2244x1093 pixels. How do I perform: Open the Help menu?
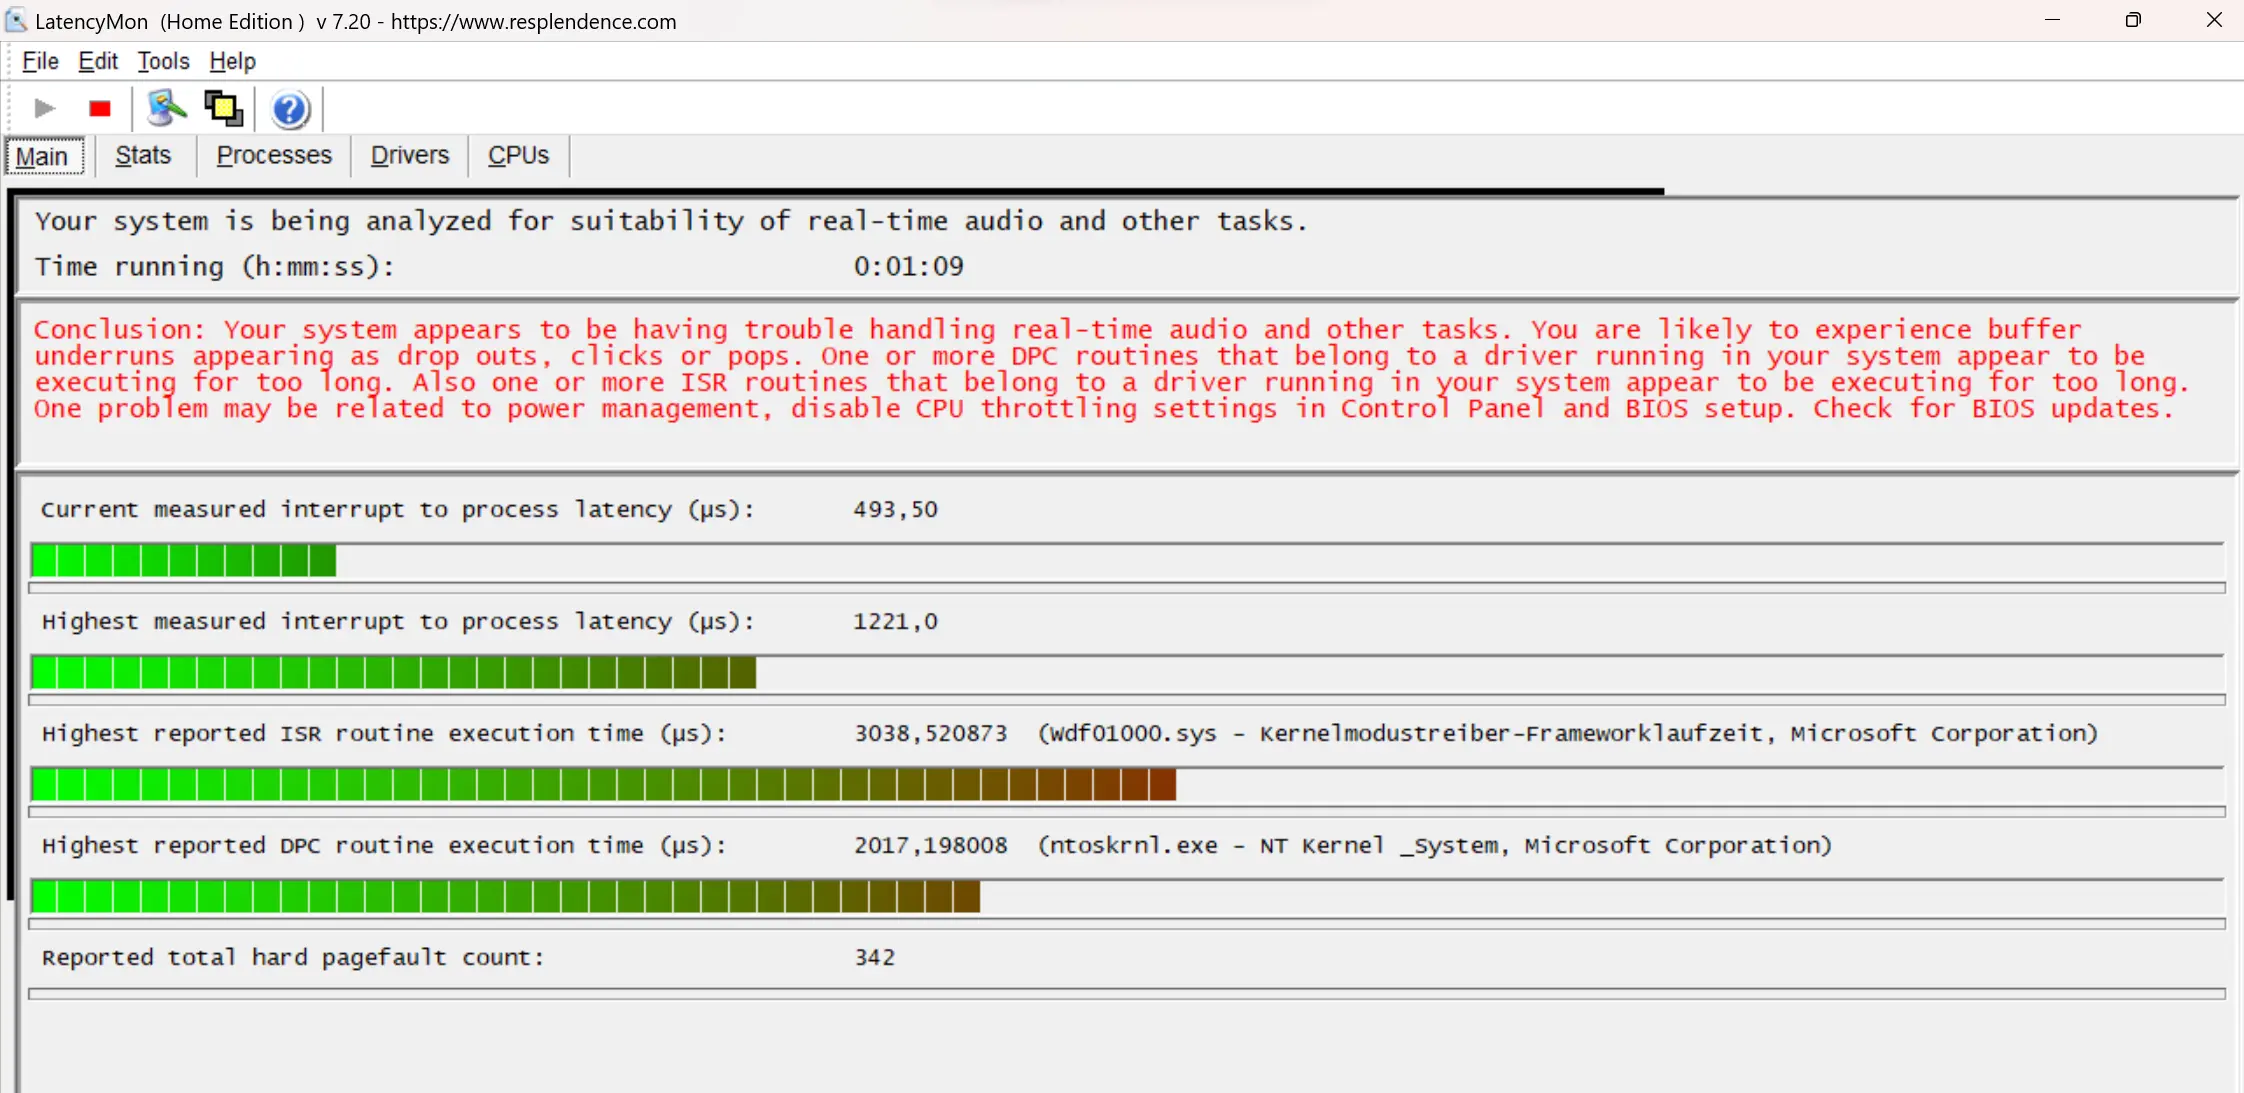(x=232, y=61)
